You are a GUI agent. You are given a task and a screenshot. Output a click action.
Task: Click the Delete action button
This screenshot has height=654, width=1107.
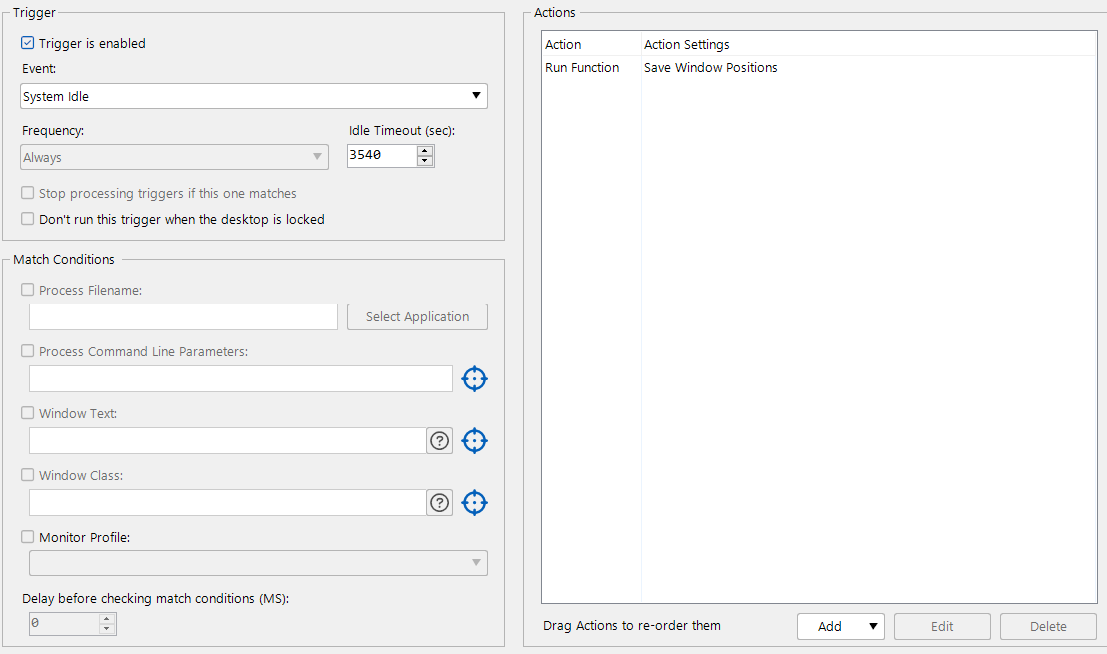[x=1048, y=627]
